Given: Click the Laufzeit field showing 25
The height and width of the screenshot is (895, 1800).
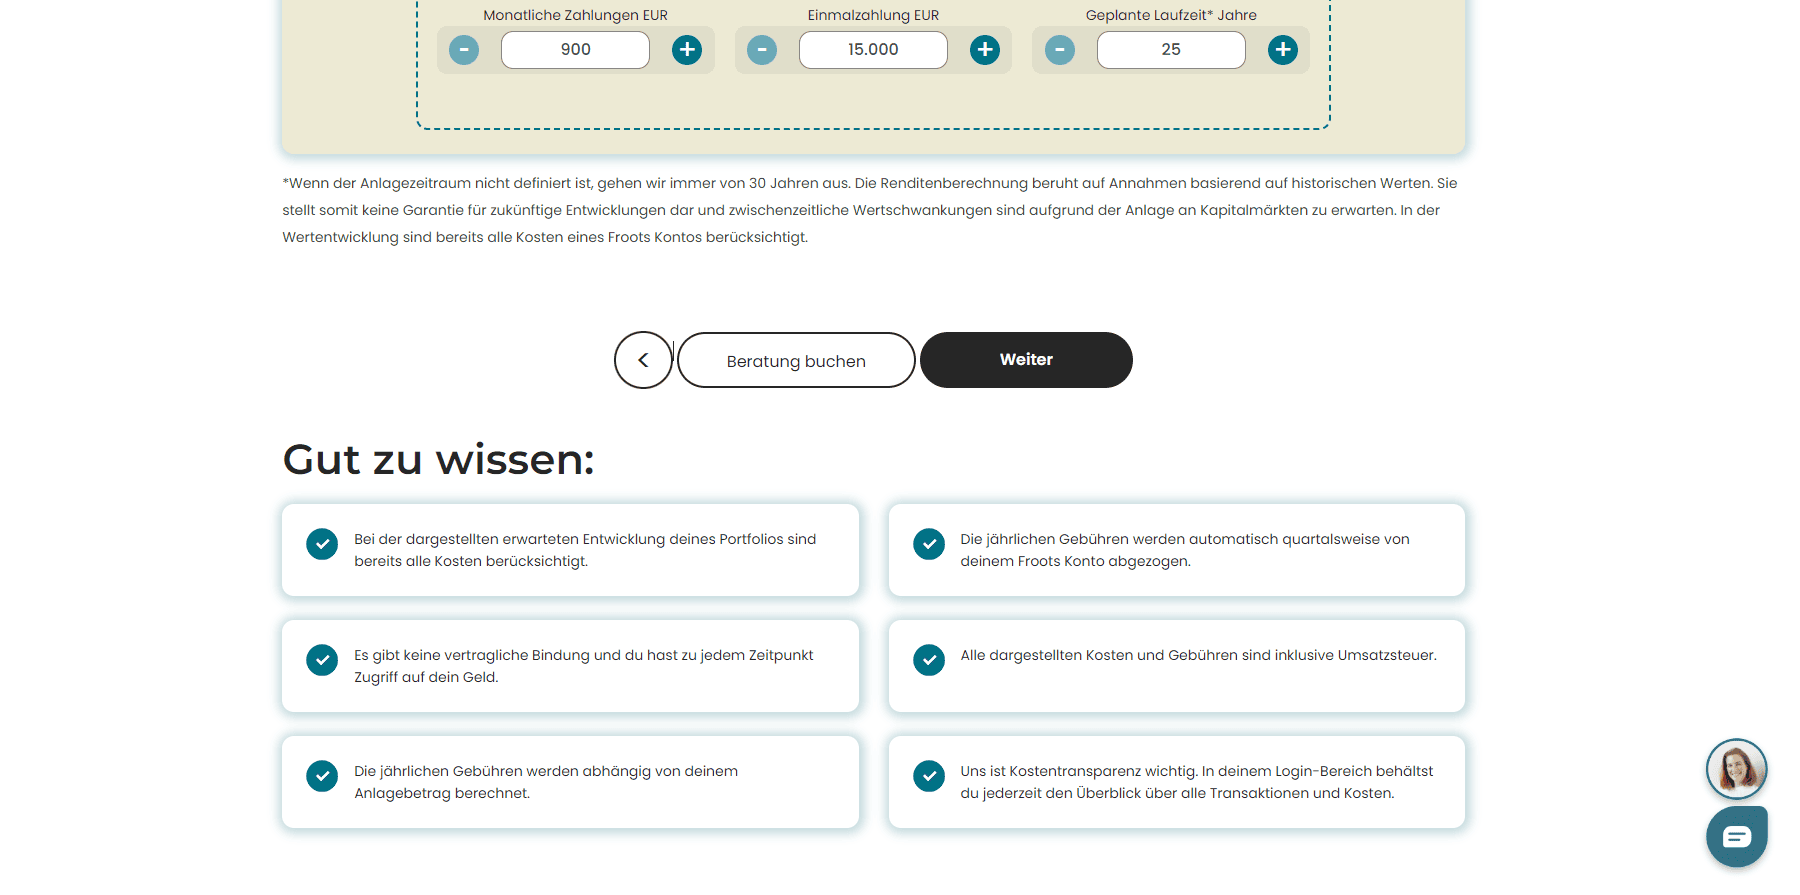Looking at the screenshot, I should [1171, 50].
